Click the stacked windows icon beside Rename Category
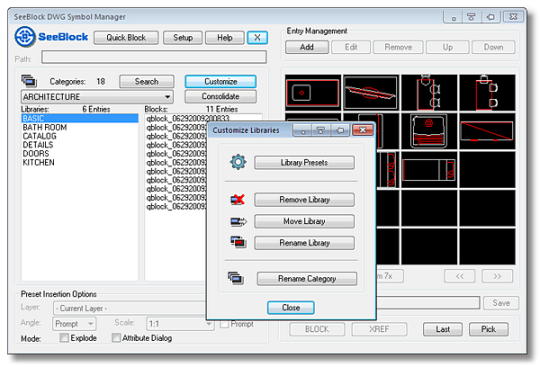This screenshot has height=367, width=540. 236,278
